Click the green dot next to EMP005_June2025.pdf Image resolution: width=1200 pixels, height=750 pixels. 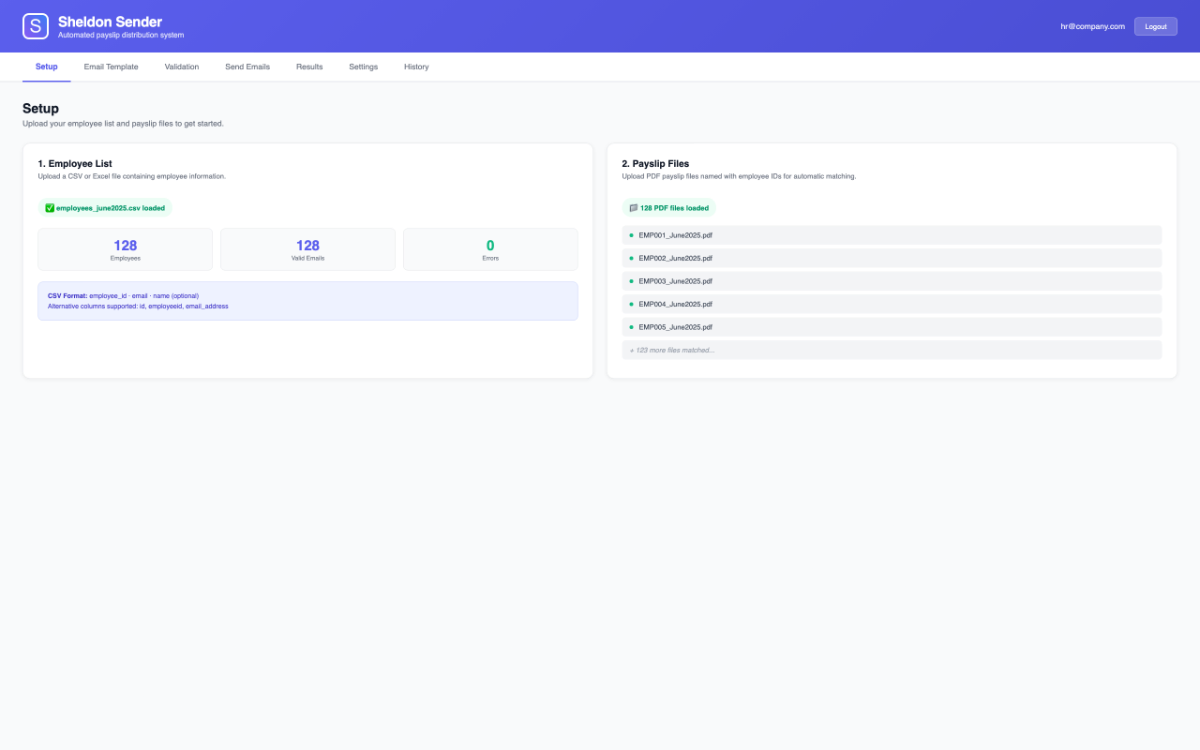[631, 327]
